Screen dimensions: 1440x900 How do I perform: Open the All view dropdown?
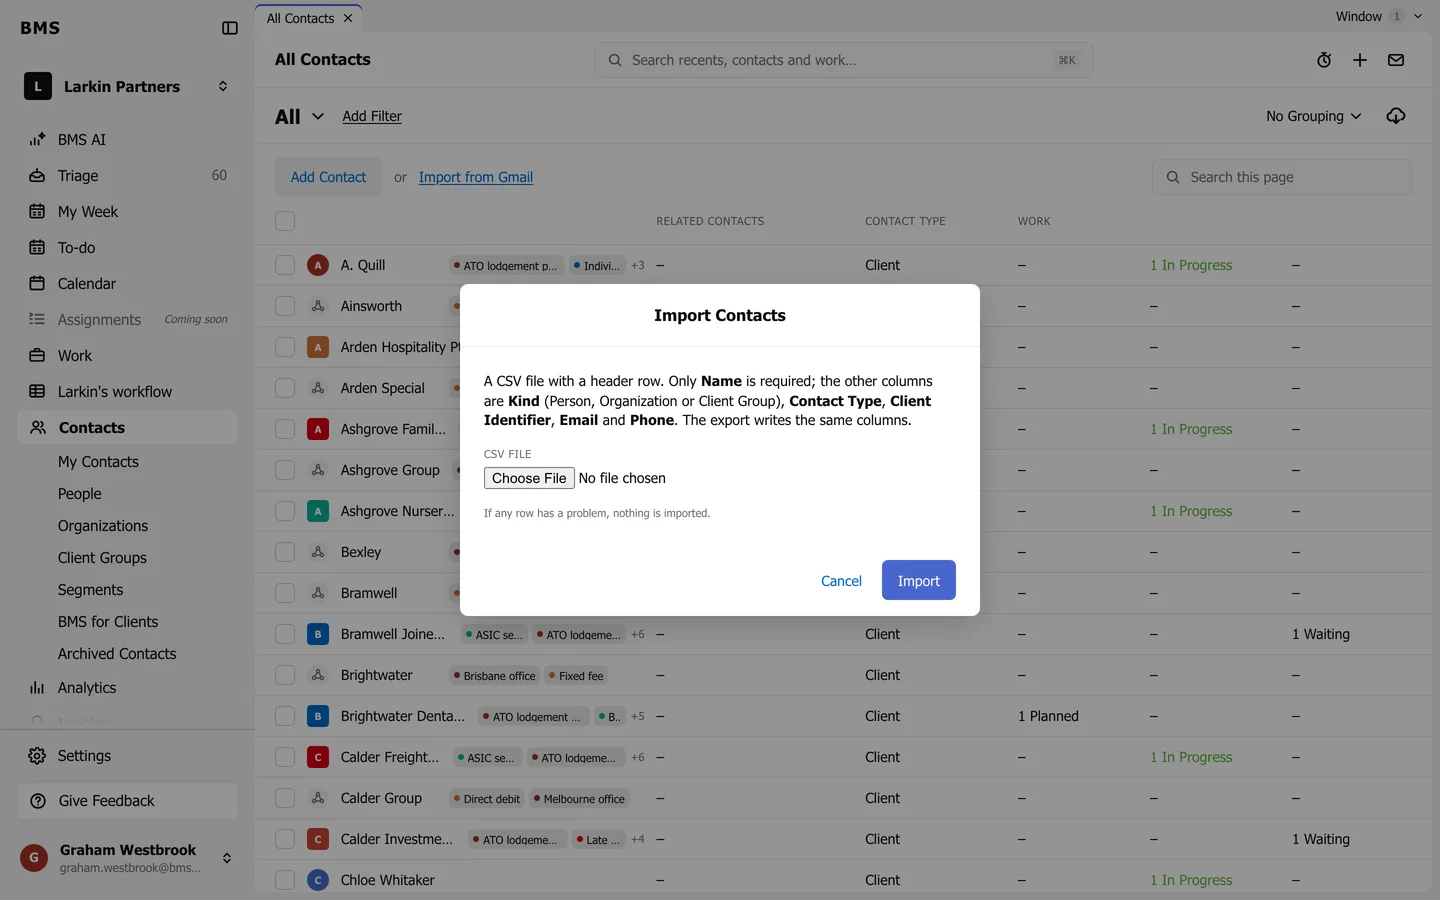pos(299,116)
